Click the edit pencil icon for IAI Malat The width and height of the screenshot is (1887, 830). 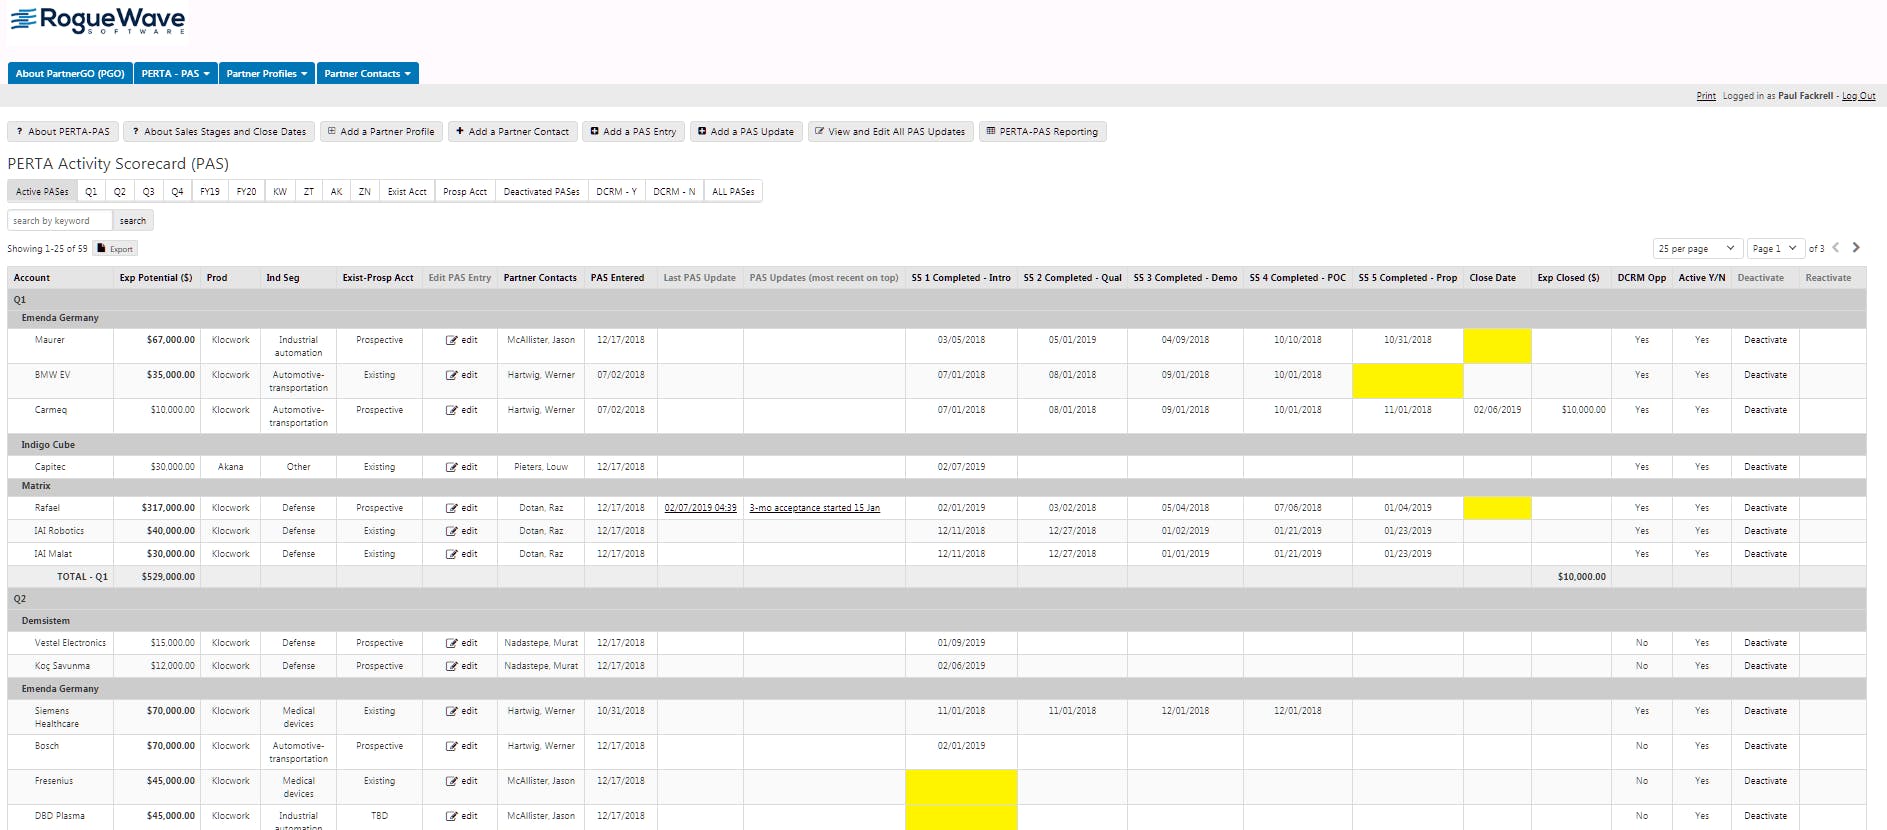click(x=452, y=554)
